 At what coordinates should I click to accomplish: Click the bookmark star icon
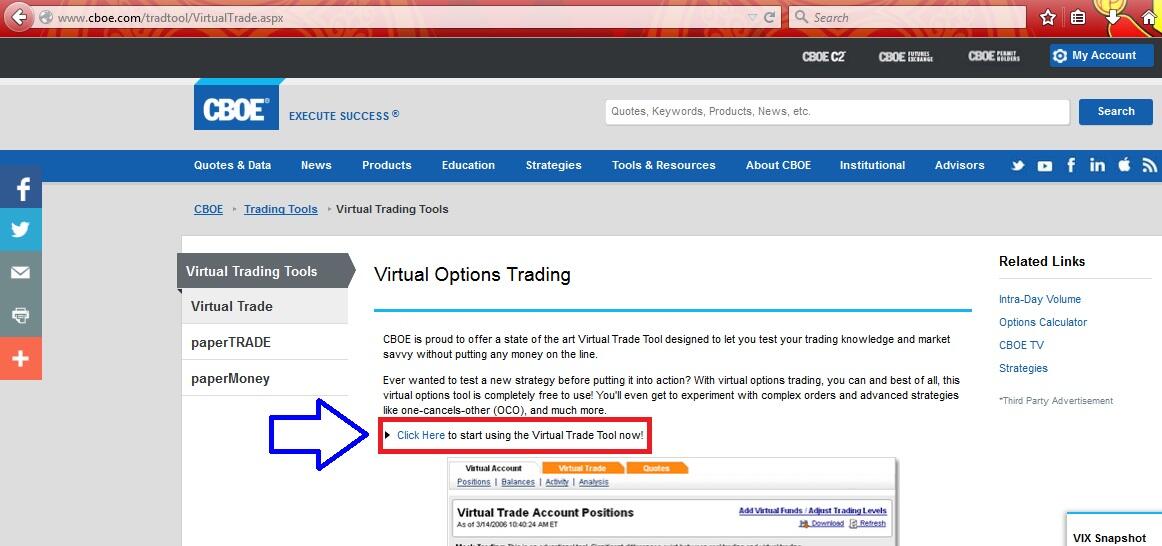[x=1047, y=17]
